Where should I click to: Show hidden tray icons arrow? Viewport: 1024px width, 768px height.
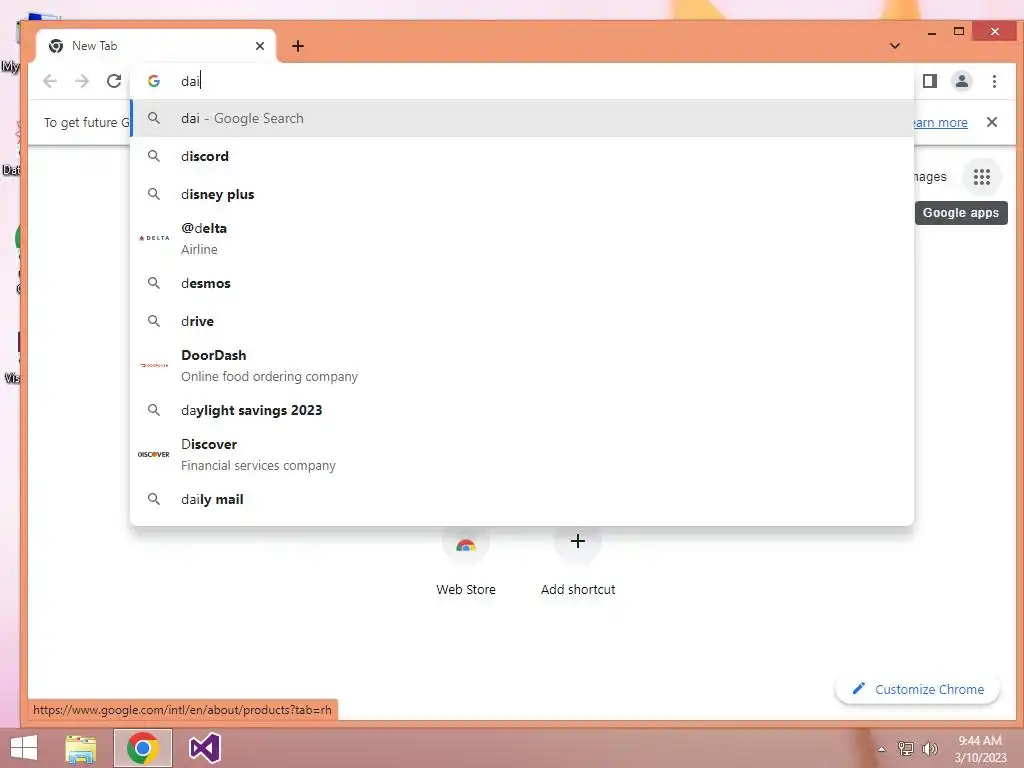pos(882,749)
